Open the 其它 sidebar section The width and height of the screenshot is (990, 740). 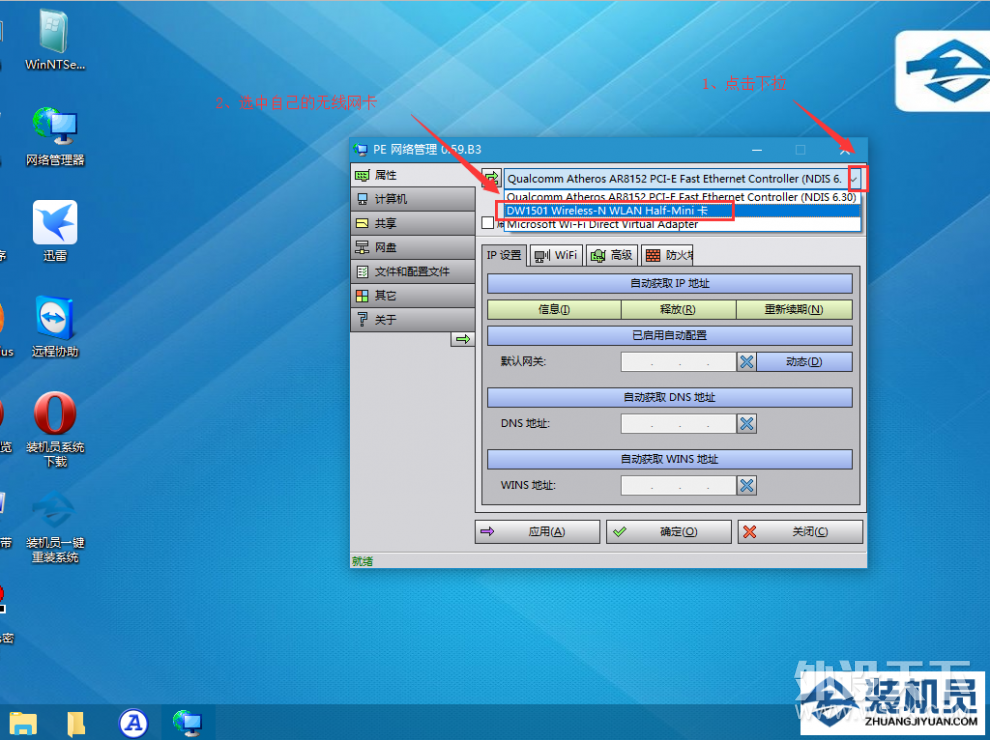[x=413, y=295]
